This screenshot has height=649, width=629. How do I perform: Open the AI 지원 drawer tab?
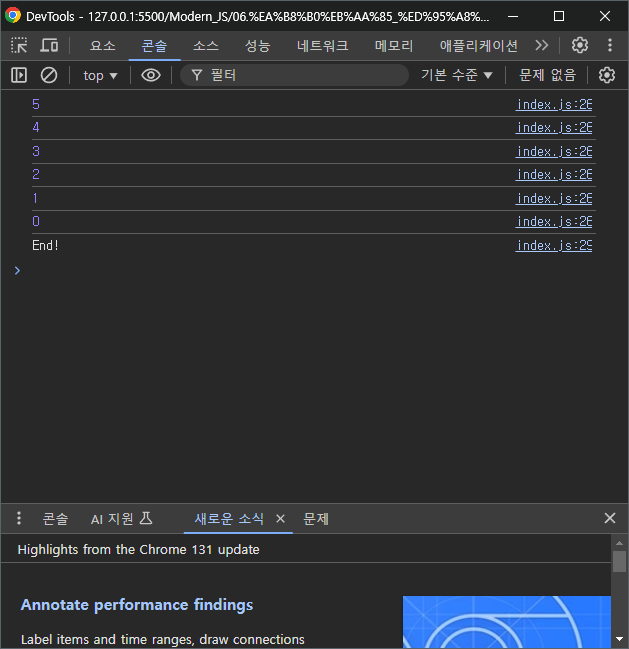coord(122,519)
